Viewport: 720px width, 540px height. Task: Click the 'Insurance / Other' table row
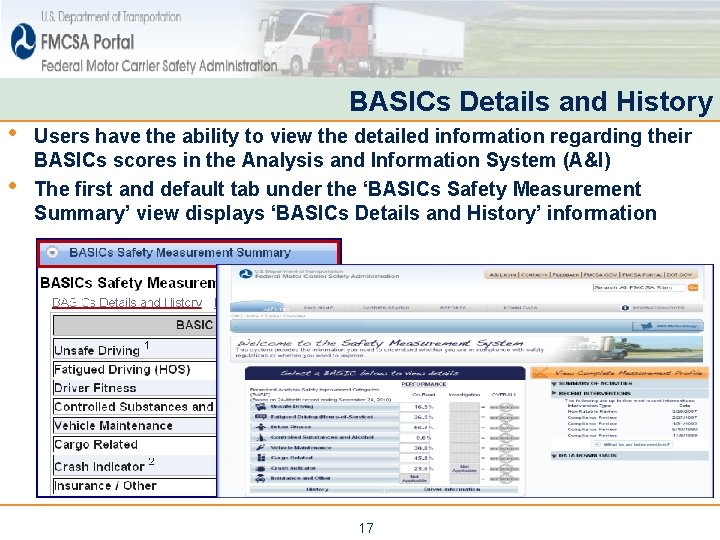(x=135, y=486)
